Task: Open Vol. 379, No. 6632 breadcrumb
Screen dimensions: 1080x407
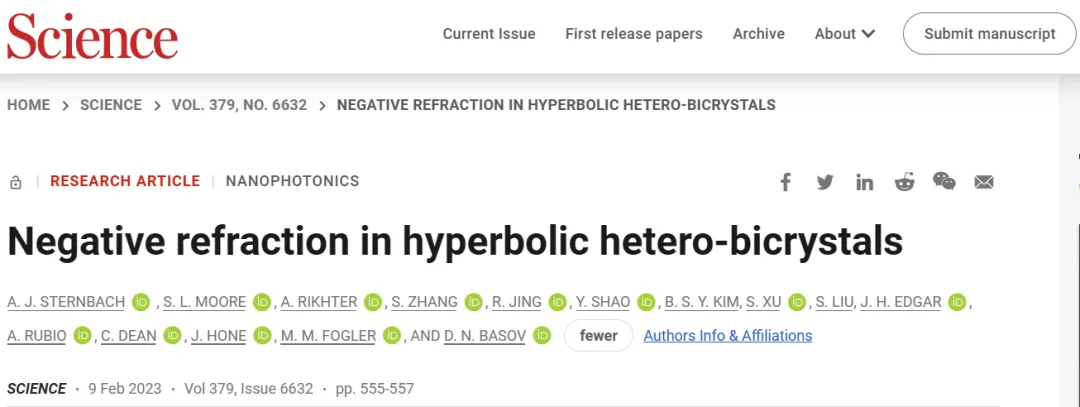Action: tap(239, 105)
